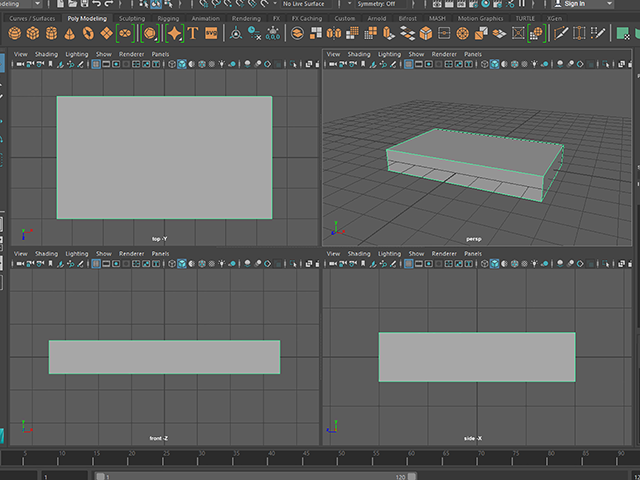Click the Pause viewport icon in status line
This screenshot has width=640, height=480.
tap(522, 4)
